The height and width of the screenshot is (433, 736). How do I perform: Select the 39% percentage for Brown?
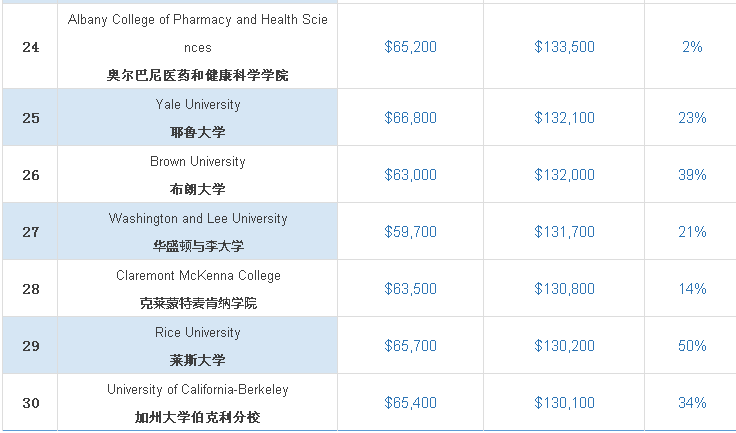coord(692,175)
